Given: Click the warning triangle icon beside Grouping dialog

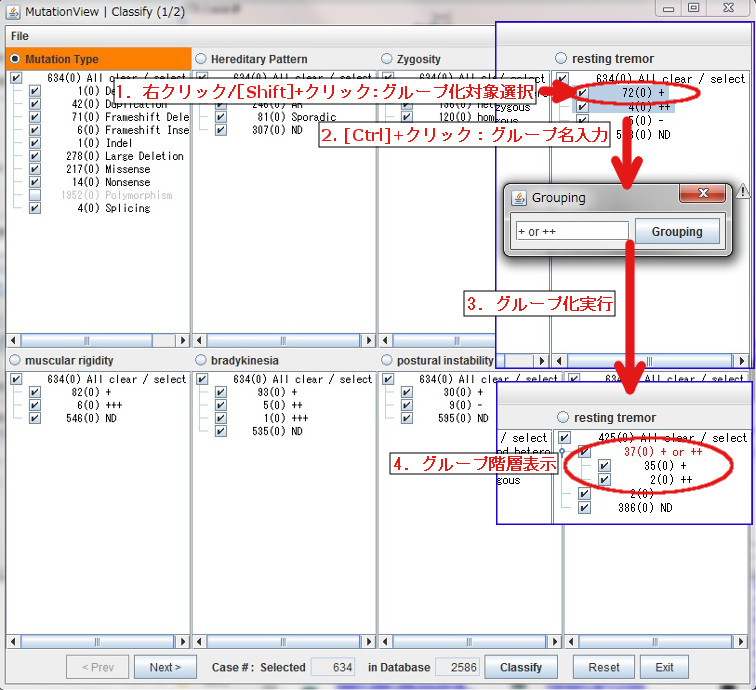Looking at the screenshot, I should coord(743,192).
